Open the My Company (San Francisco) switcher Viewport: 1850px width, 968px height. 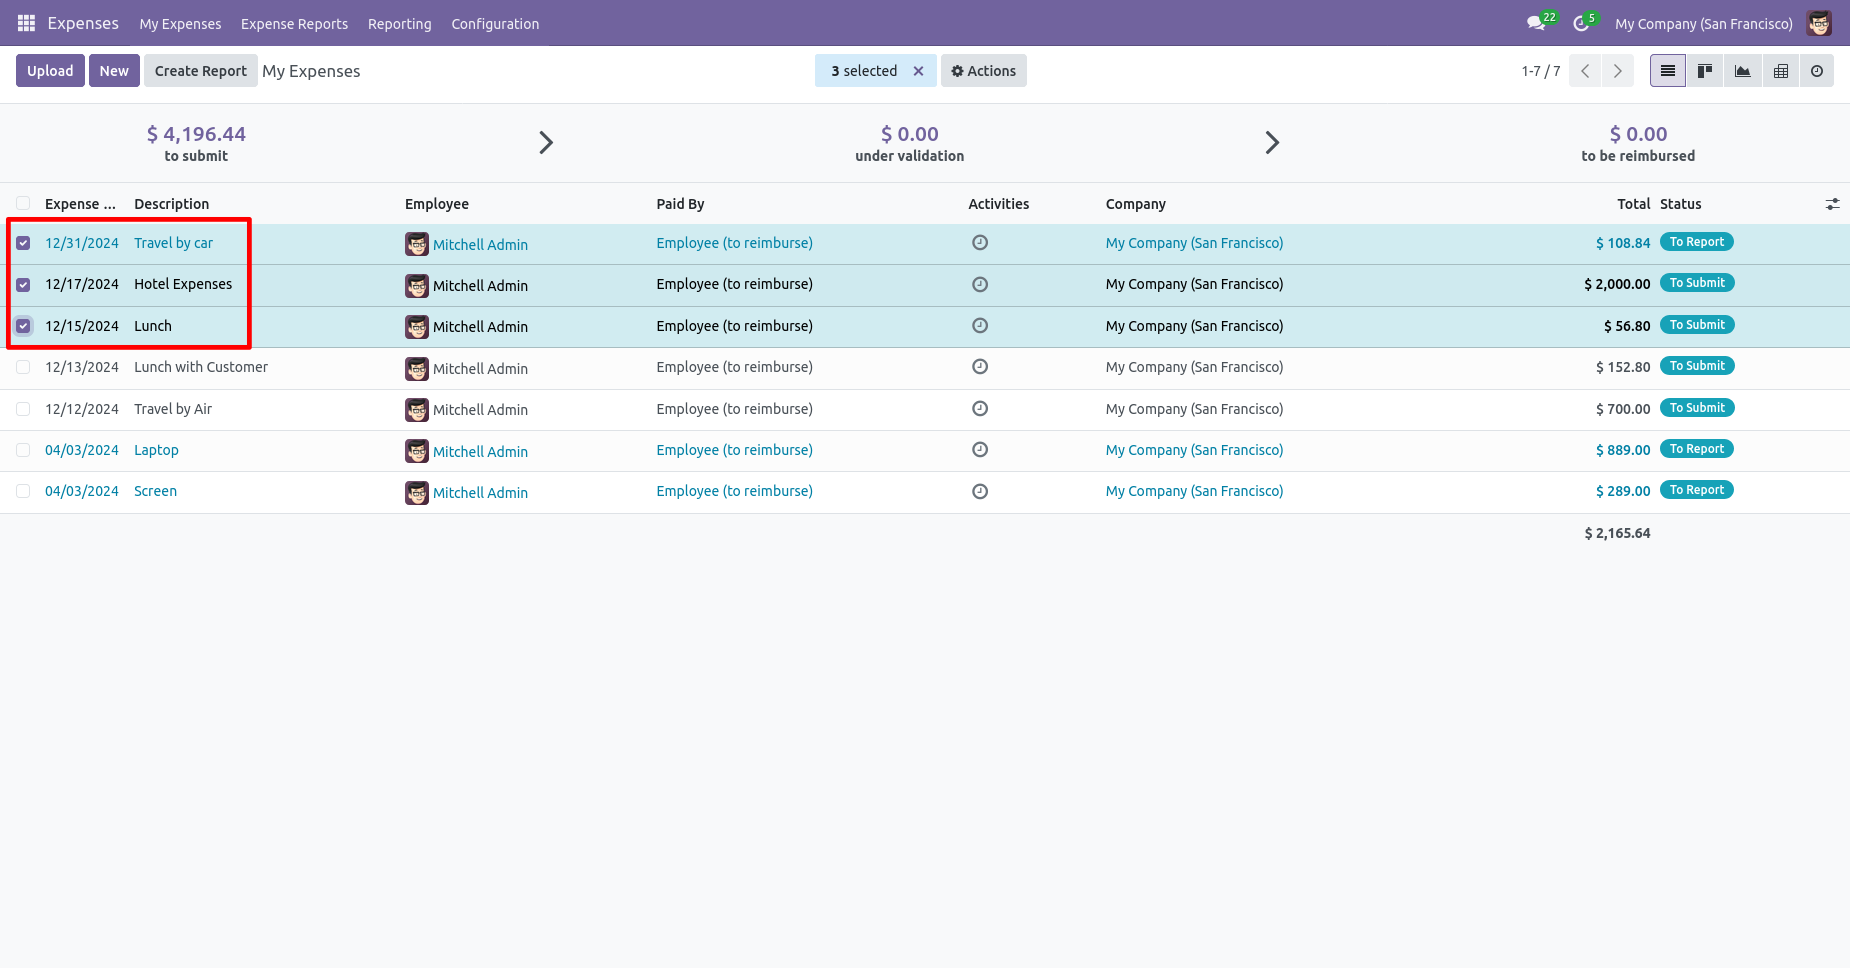pos(1703,24)
